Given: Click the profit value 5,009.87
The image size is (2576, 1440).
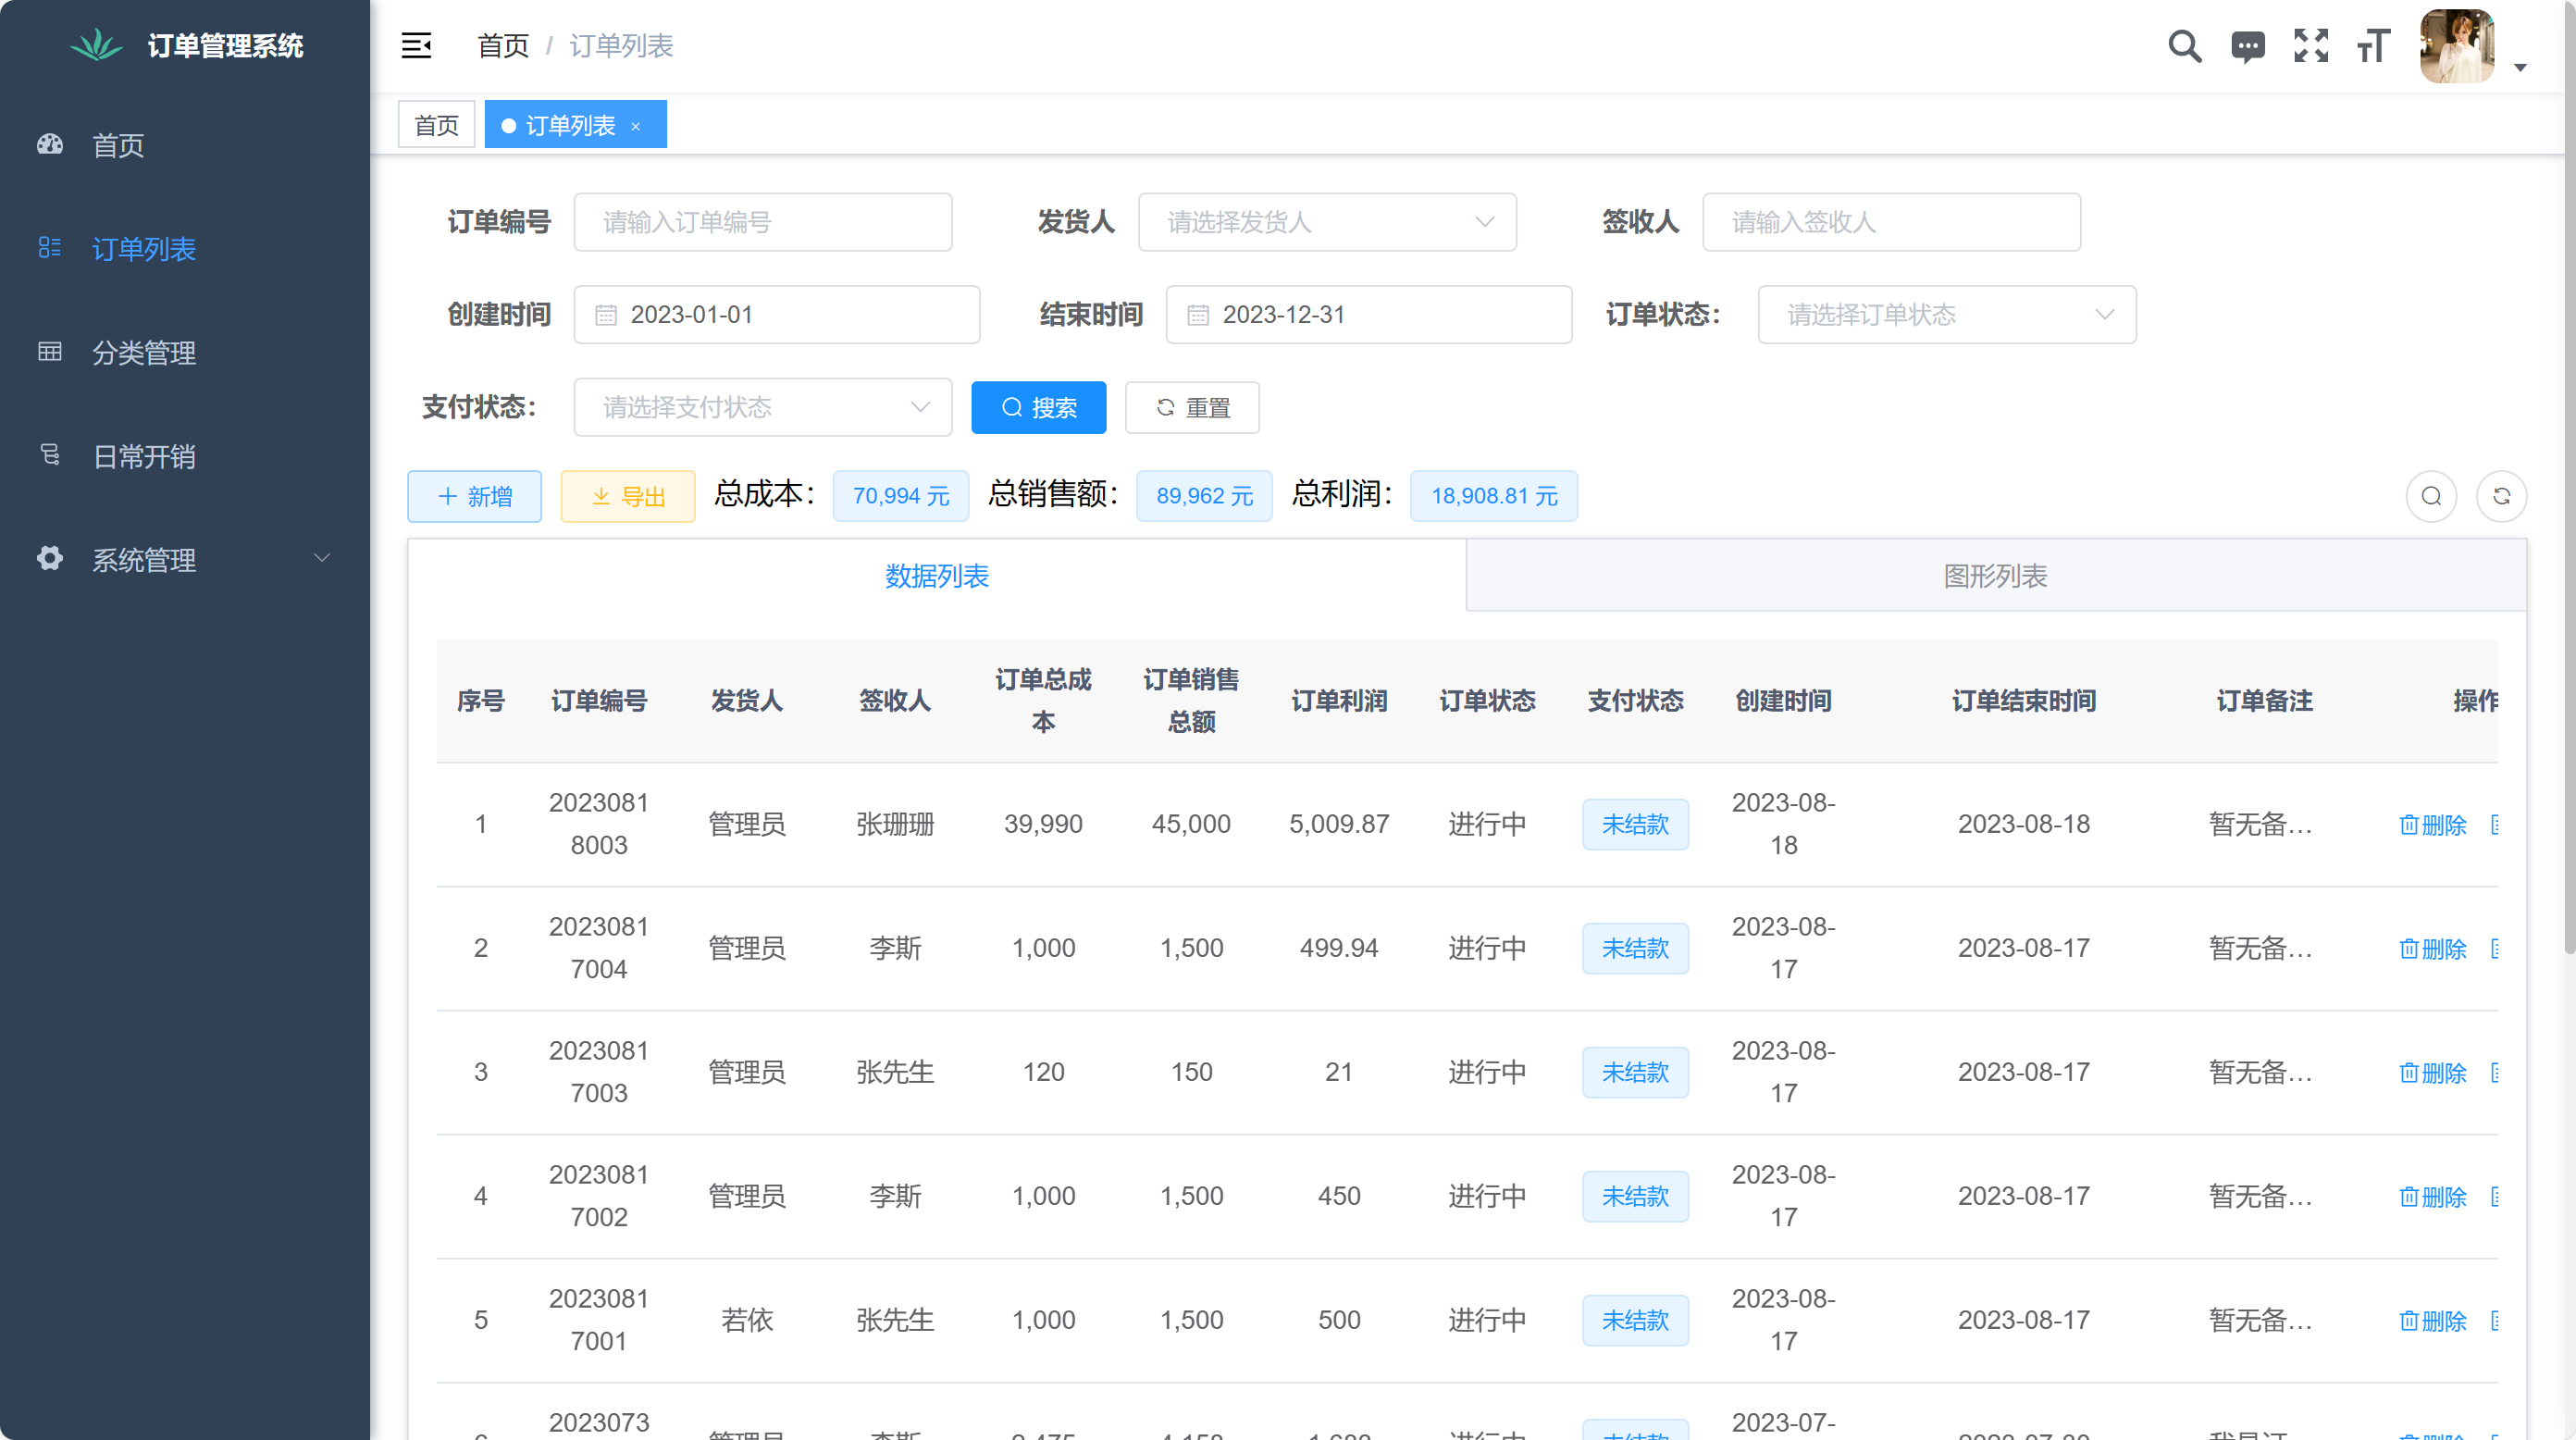Looking at the screenshot, I should (1339, 825).
